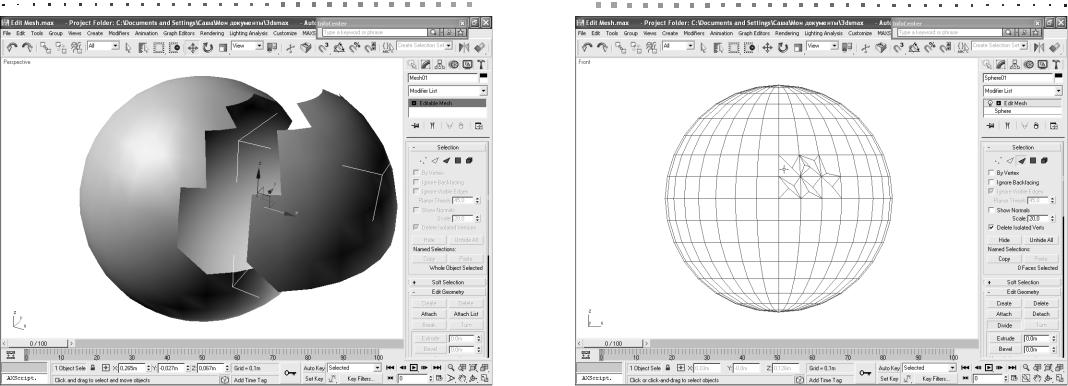Toggle Auto Key in the Perspective window
Screen dimensions: 1068x386
coord(313,368)
